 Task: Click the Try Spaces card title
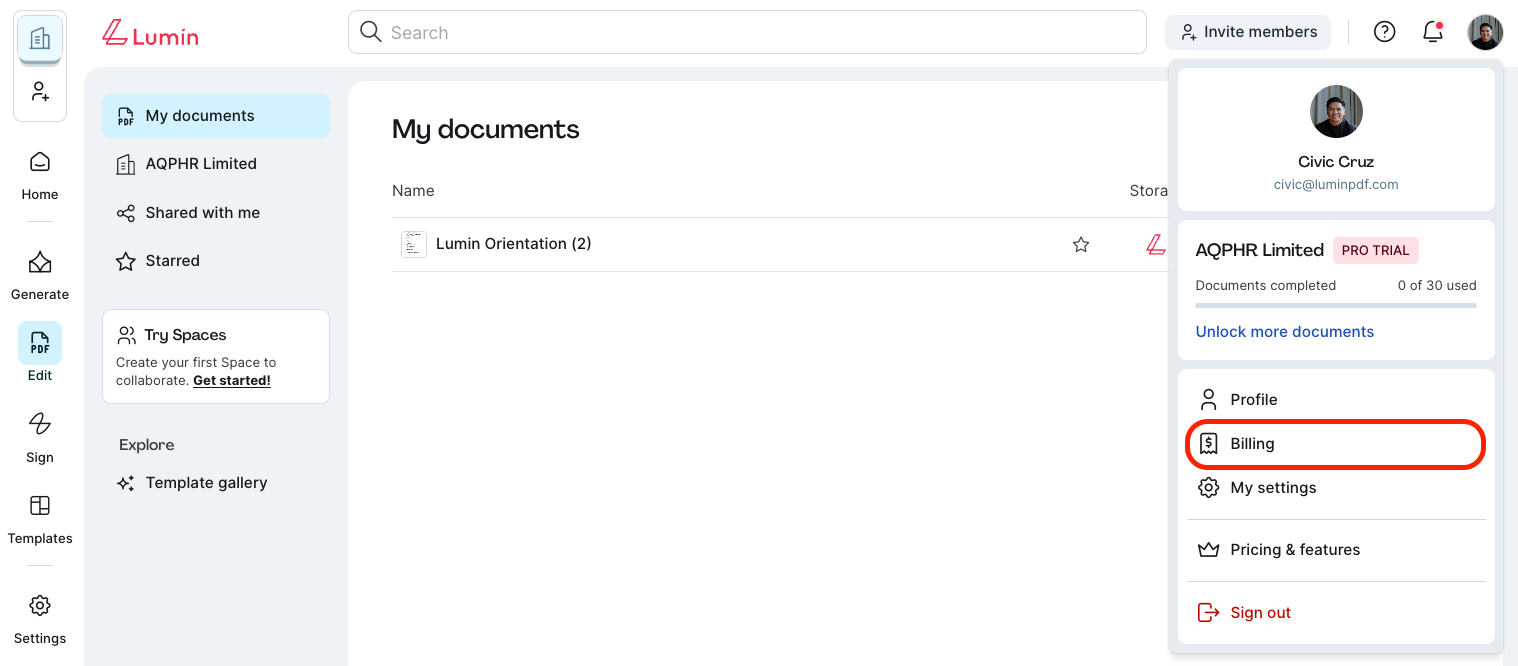click(185, 335)
